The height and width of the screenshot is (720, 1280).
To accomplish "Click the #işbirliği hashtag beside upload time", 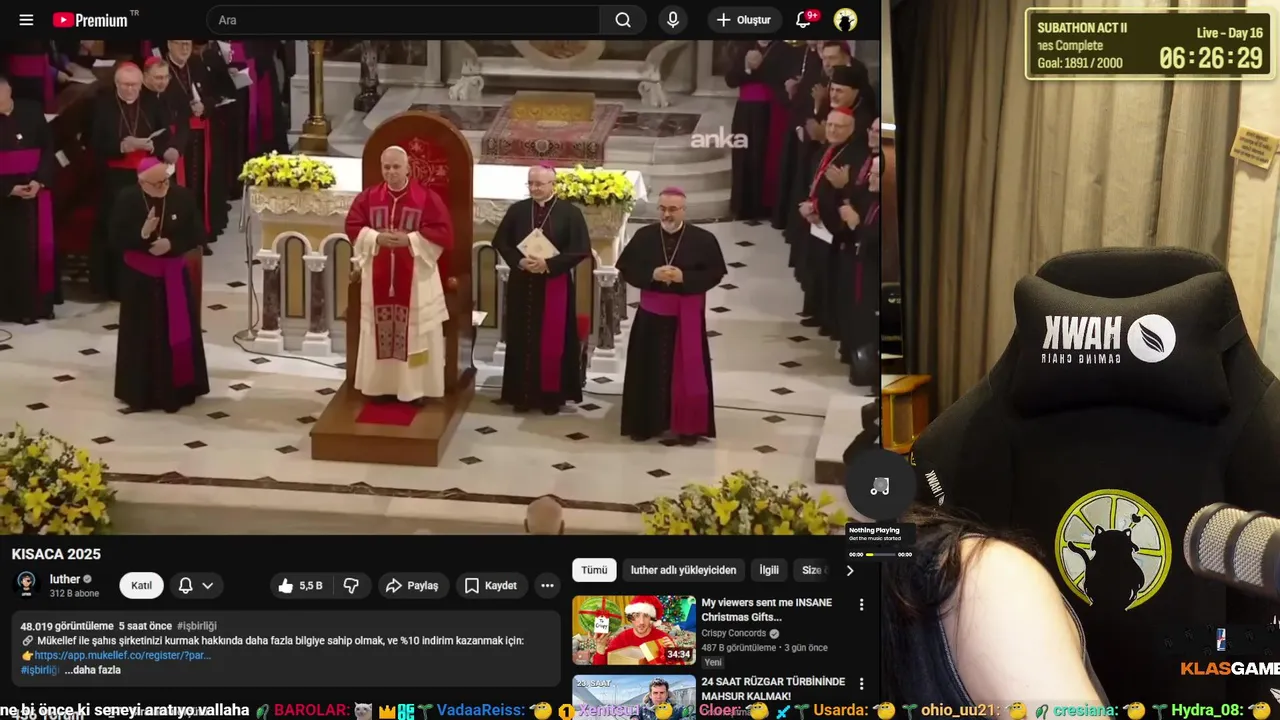I will pos(197,626).
